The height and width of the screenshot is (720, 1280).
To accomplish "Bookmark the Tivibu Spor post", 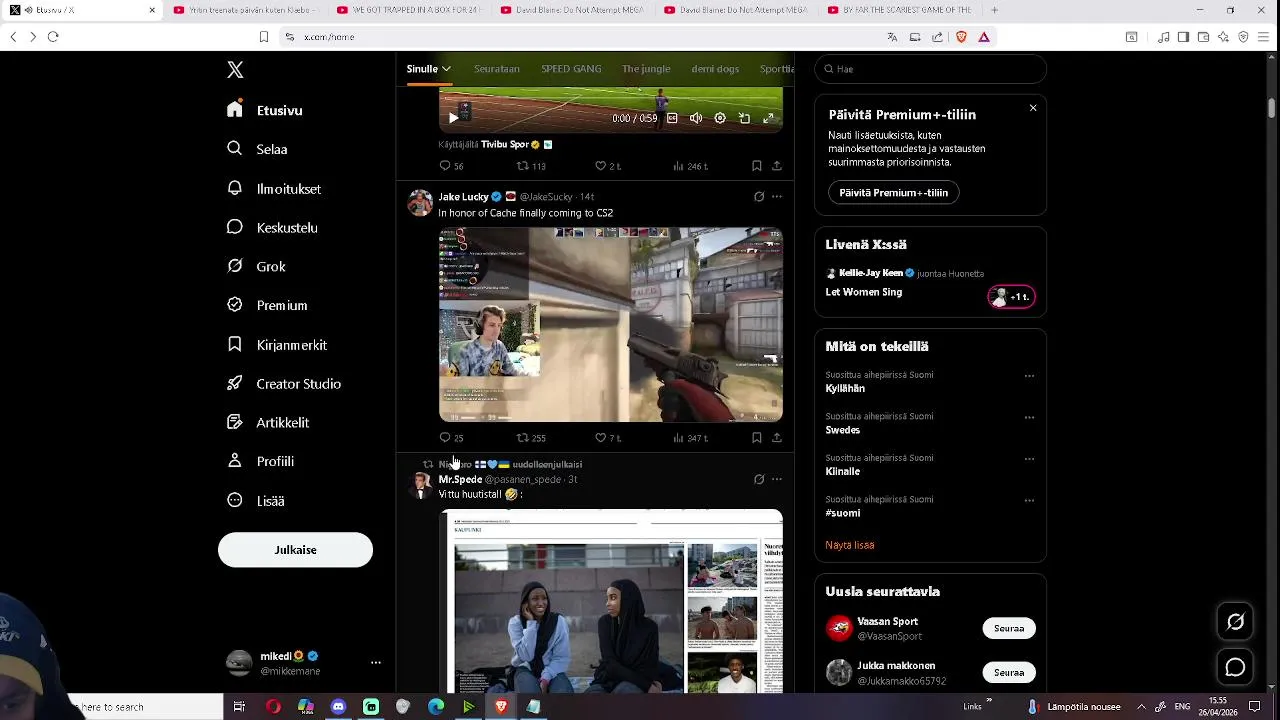I will [757, 166].
